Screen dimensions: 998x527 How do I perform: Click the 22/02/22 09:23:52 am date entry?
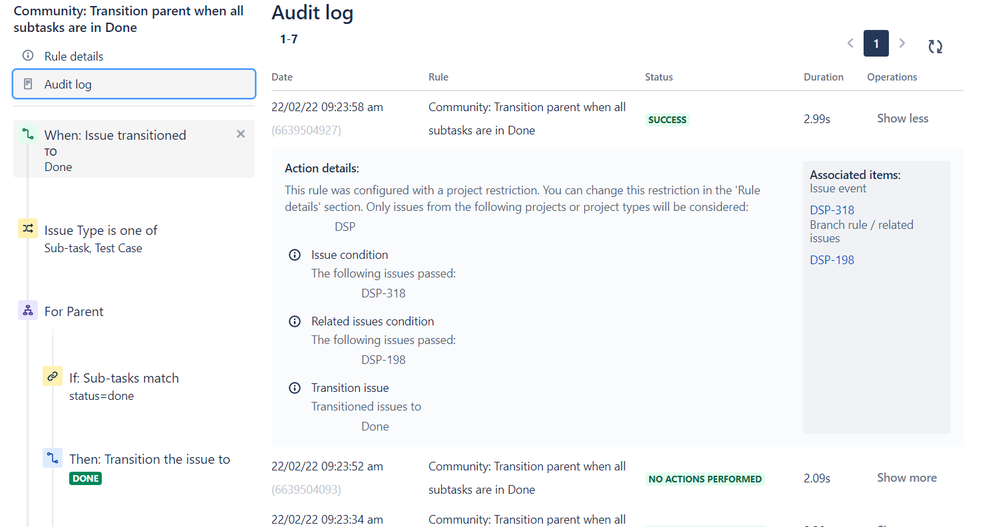(x=327, y=466)
